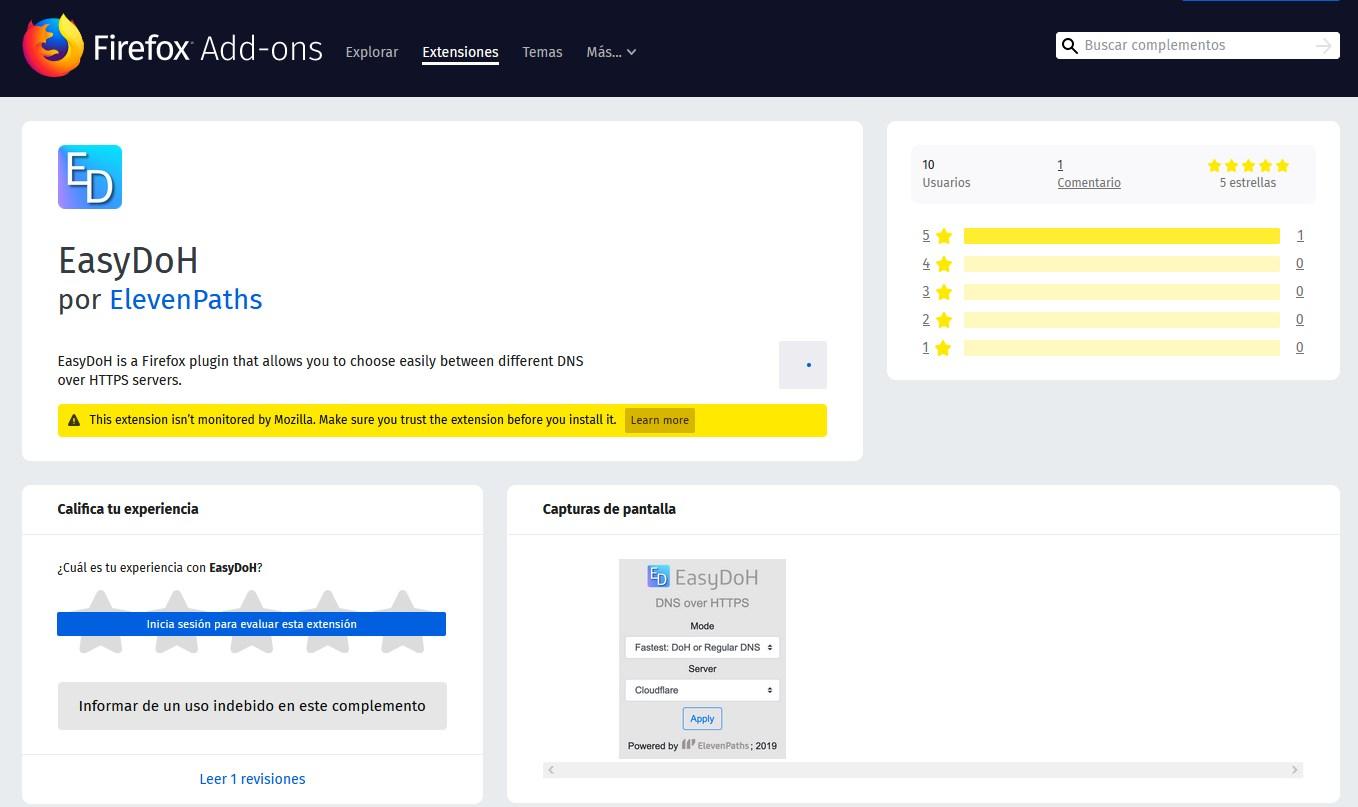Click the 2-star review count
This screenshot has width=1358, height=807.
1300,320
